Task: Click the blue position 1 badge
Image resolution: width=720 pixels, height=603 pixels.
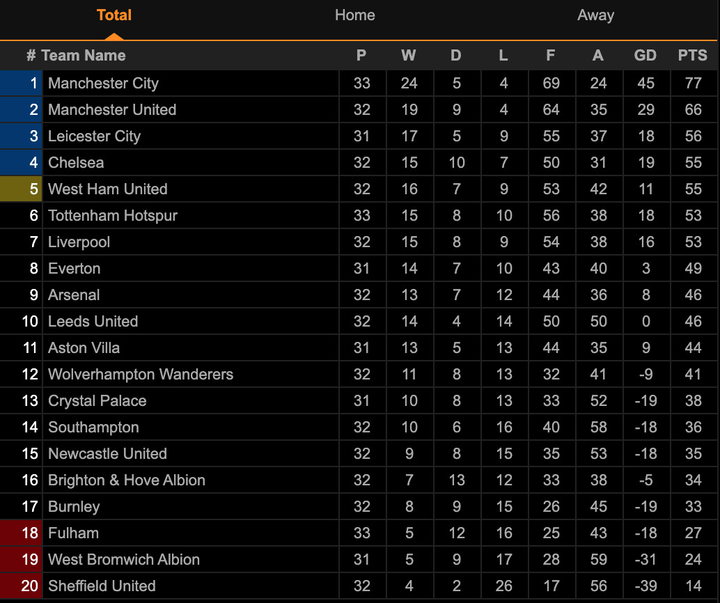Action: 21,83
